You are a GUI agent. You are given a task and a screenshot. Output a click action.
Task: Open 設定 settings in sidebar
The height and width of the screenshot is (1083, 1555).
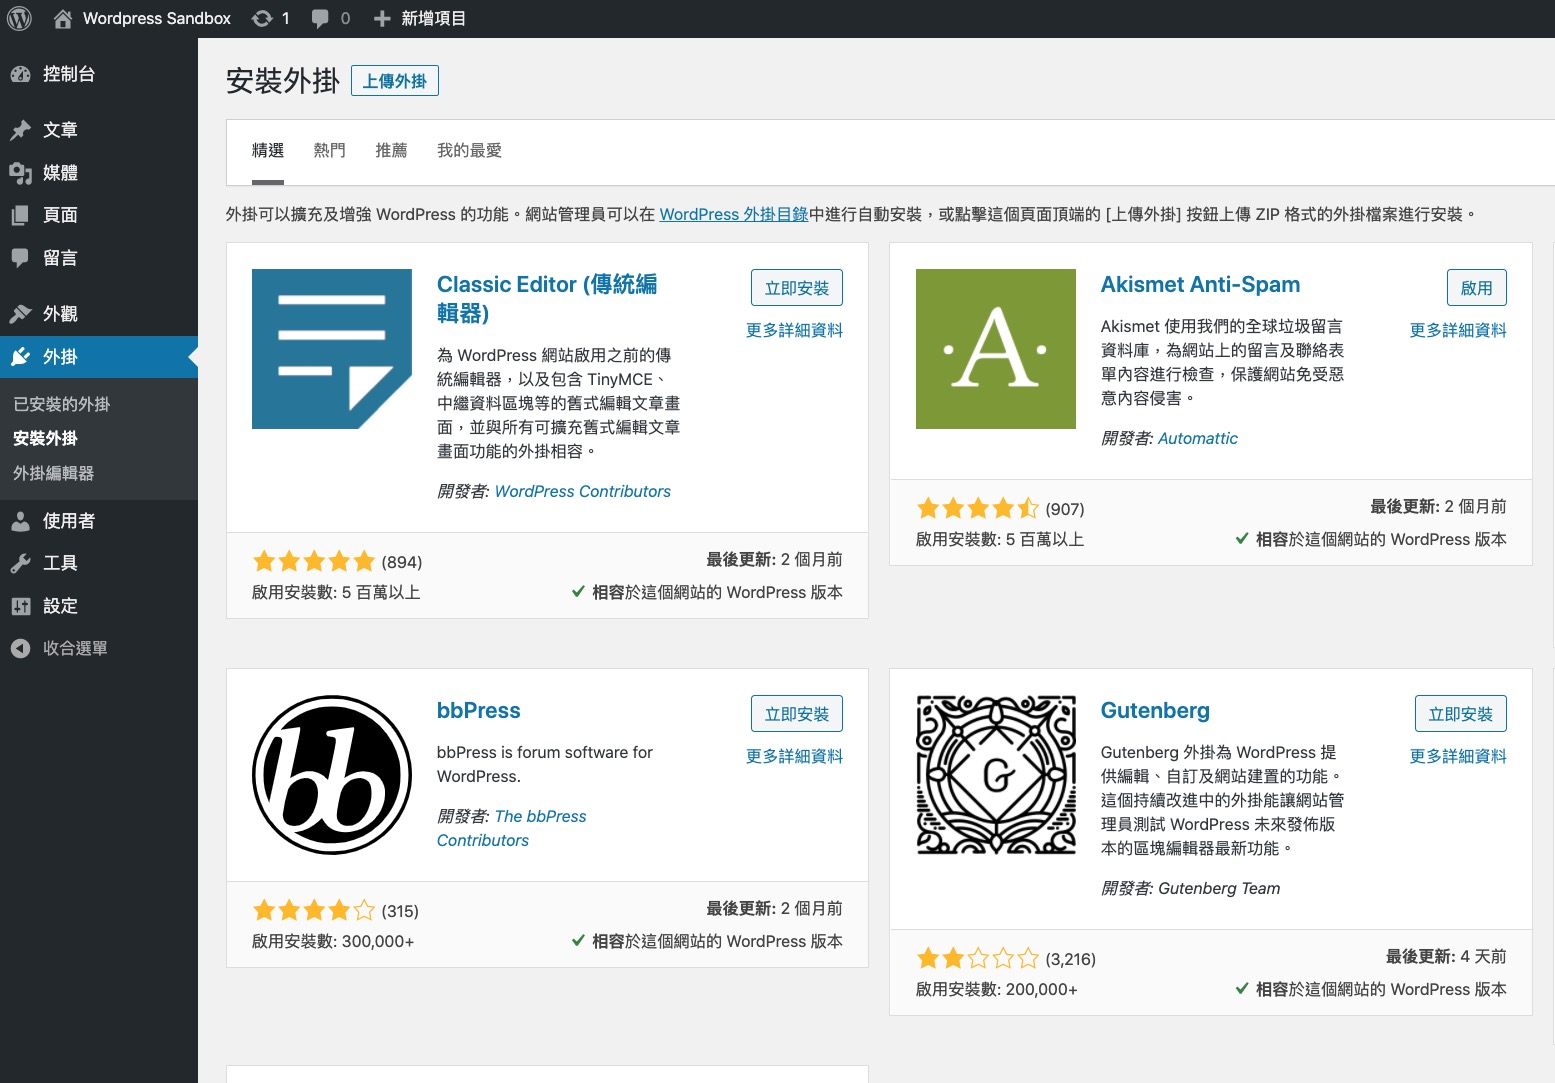(60, 606)
